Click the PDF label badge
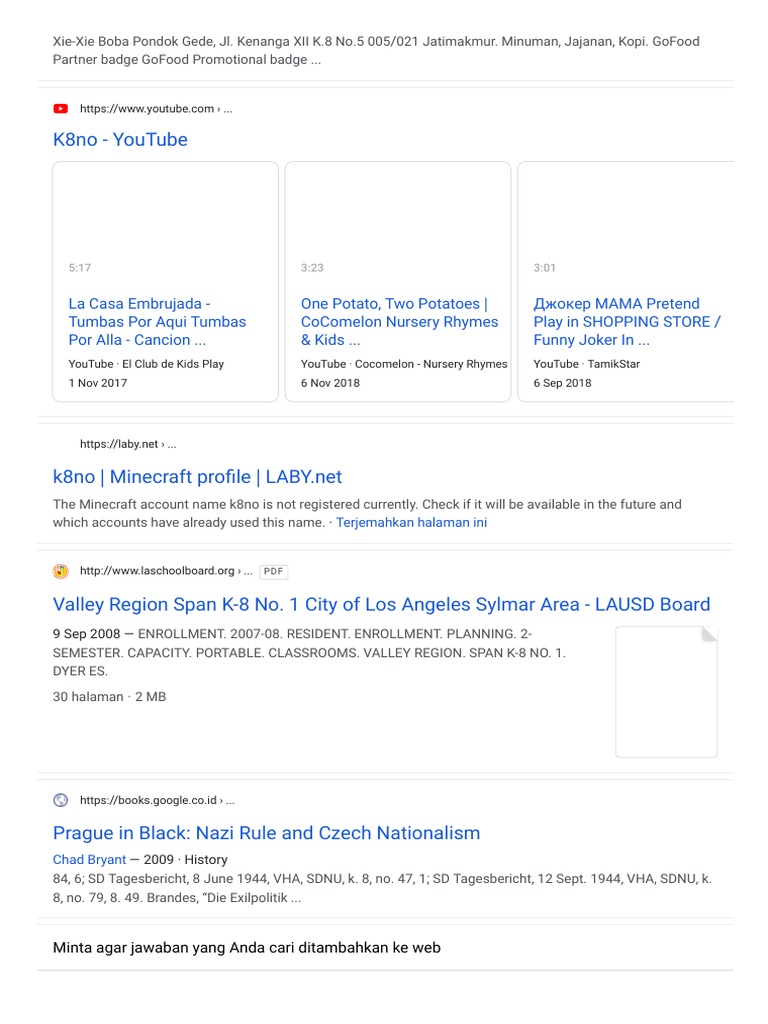 coord(274,571)
